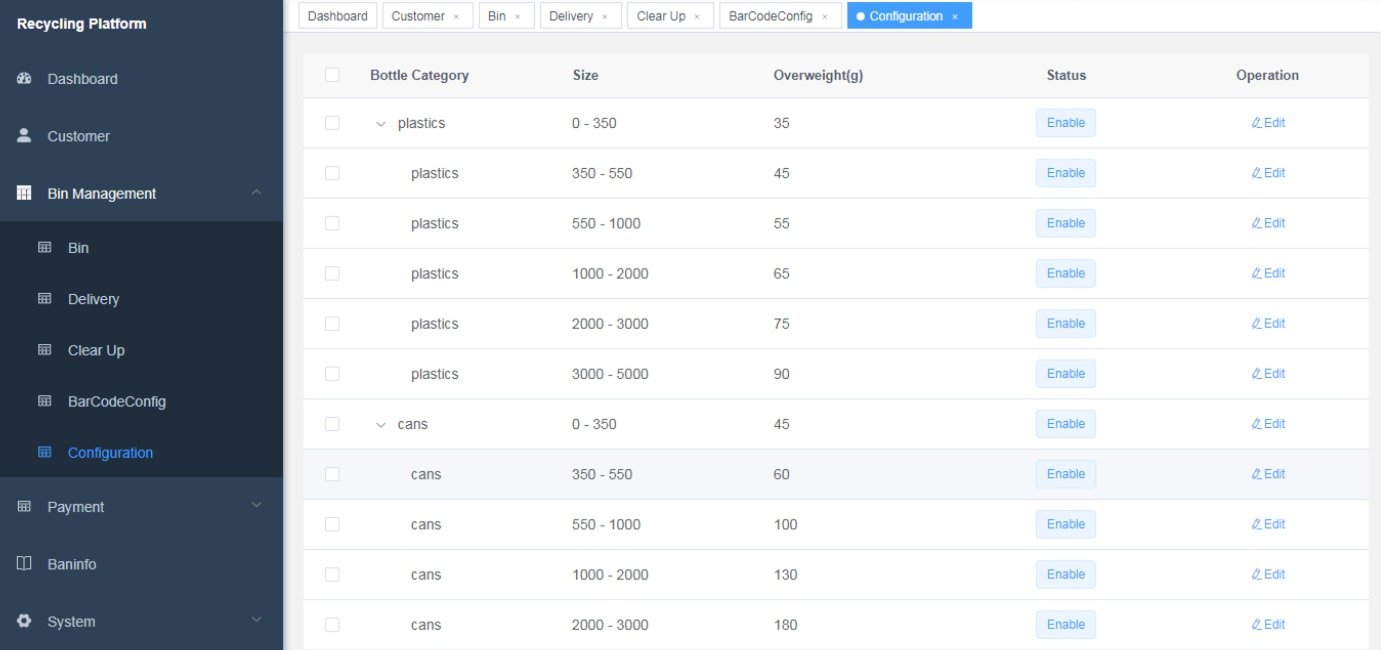This screenshot has height=650, width=1381.
Task: Collapse the cans category tree row
Action: coord(380,425)
